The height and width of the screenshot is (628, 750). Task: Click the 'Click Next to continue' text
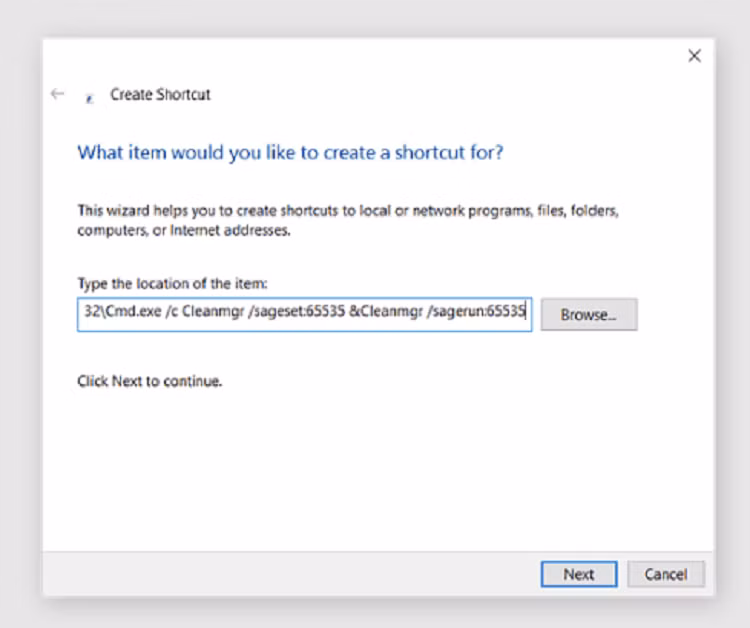[149, 381]
